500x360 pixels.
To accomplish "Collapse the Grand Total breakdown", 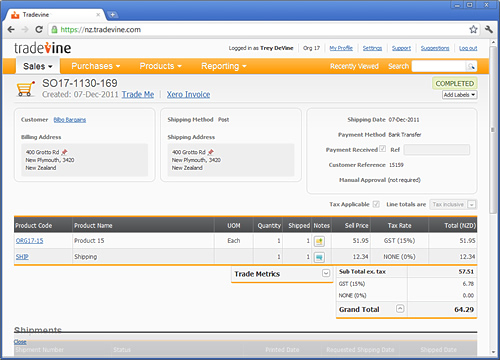I will [400, 309].
